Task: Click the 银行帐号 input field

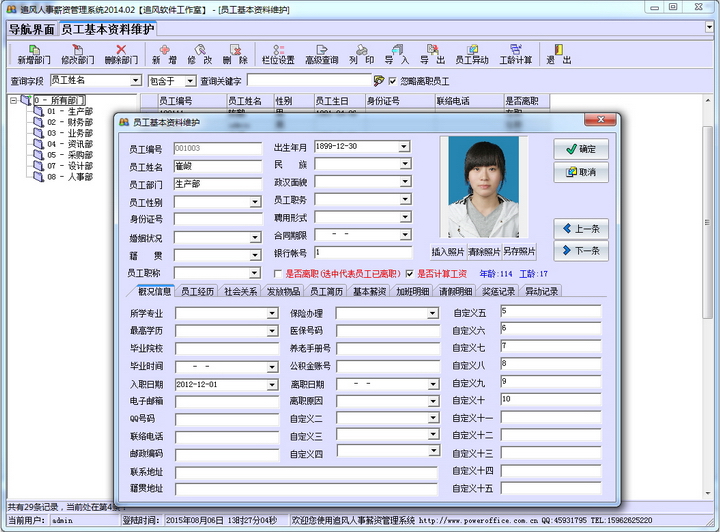Action: 363,252
